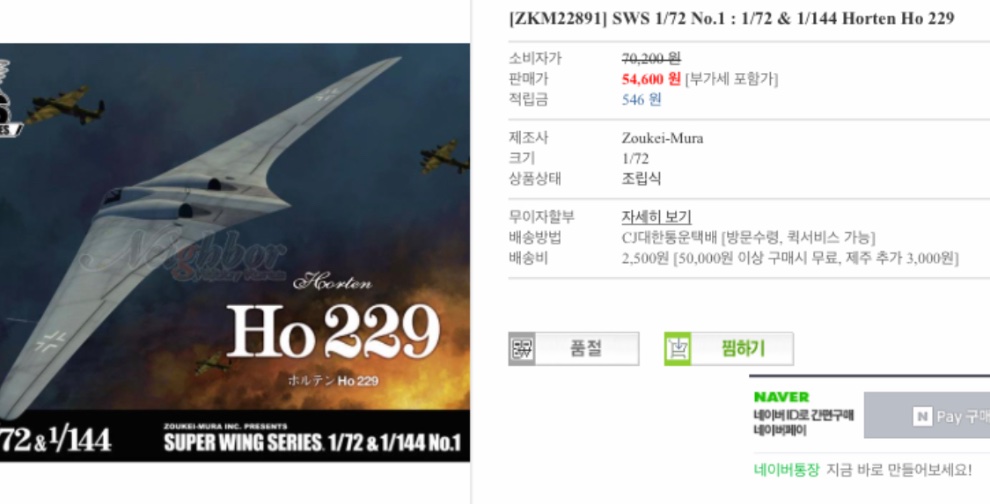The height and width of the screenshot is (504, 990).
Task: Click the green NAVER logo
Action: [781, 397]
